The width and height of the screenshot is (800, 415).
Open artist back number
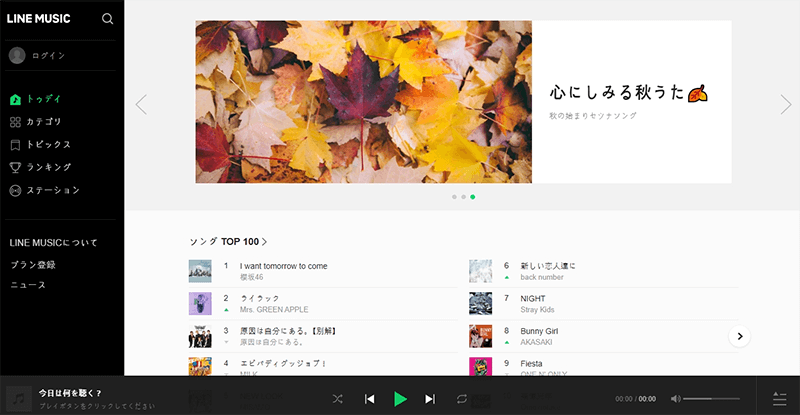(542, 277)
